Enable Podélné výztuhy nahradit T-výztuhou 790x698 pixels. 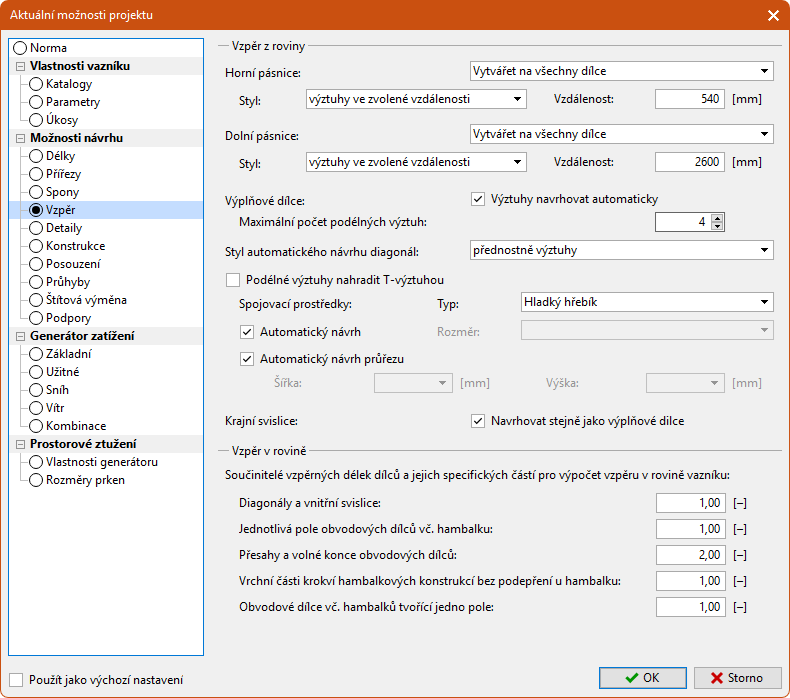[x=234, y=280]
